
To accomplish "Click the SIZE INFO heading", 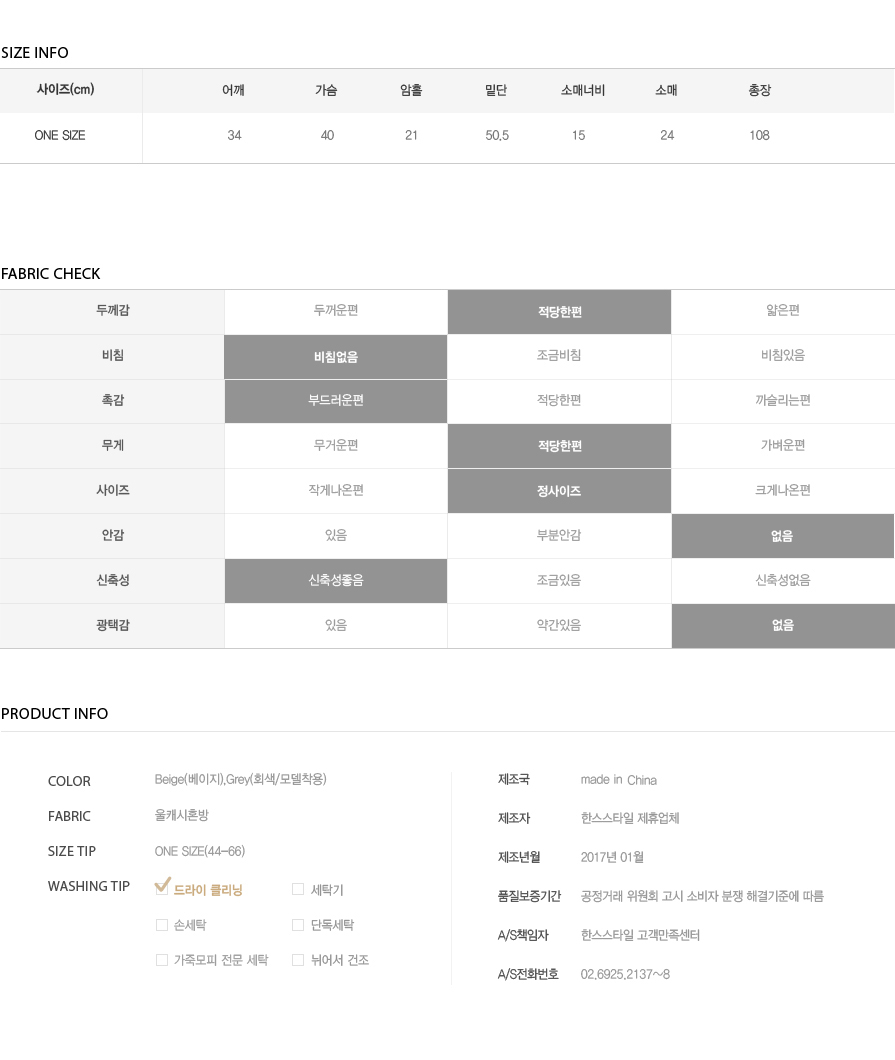I will [x=34, y=53].
